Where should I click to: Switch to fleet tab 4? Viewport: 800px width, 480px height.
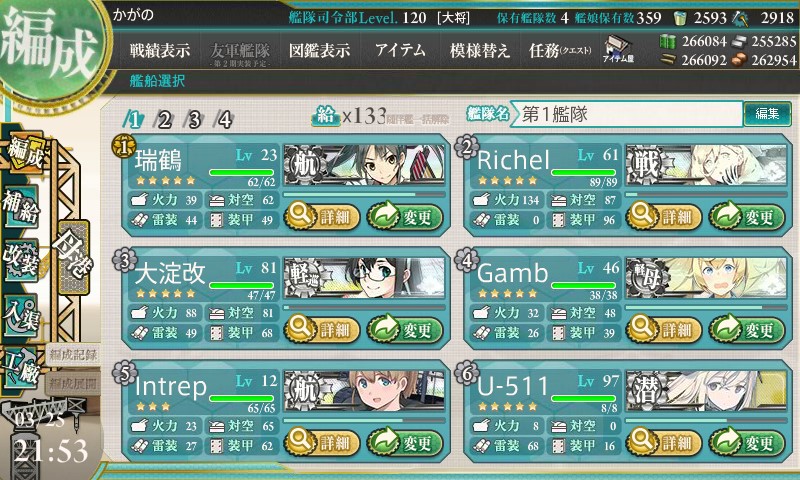tap(225, 120)
